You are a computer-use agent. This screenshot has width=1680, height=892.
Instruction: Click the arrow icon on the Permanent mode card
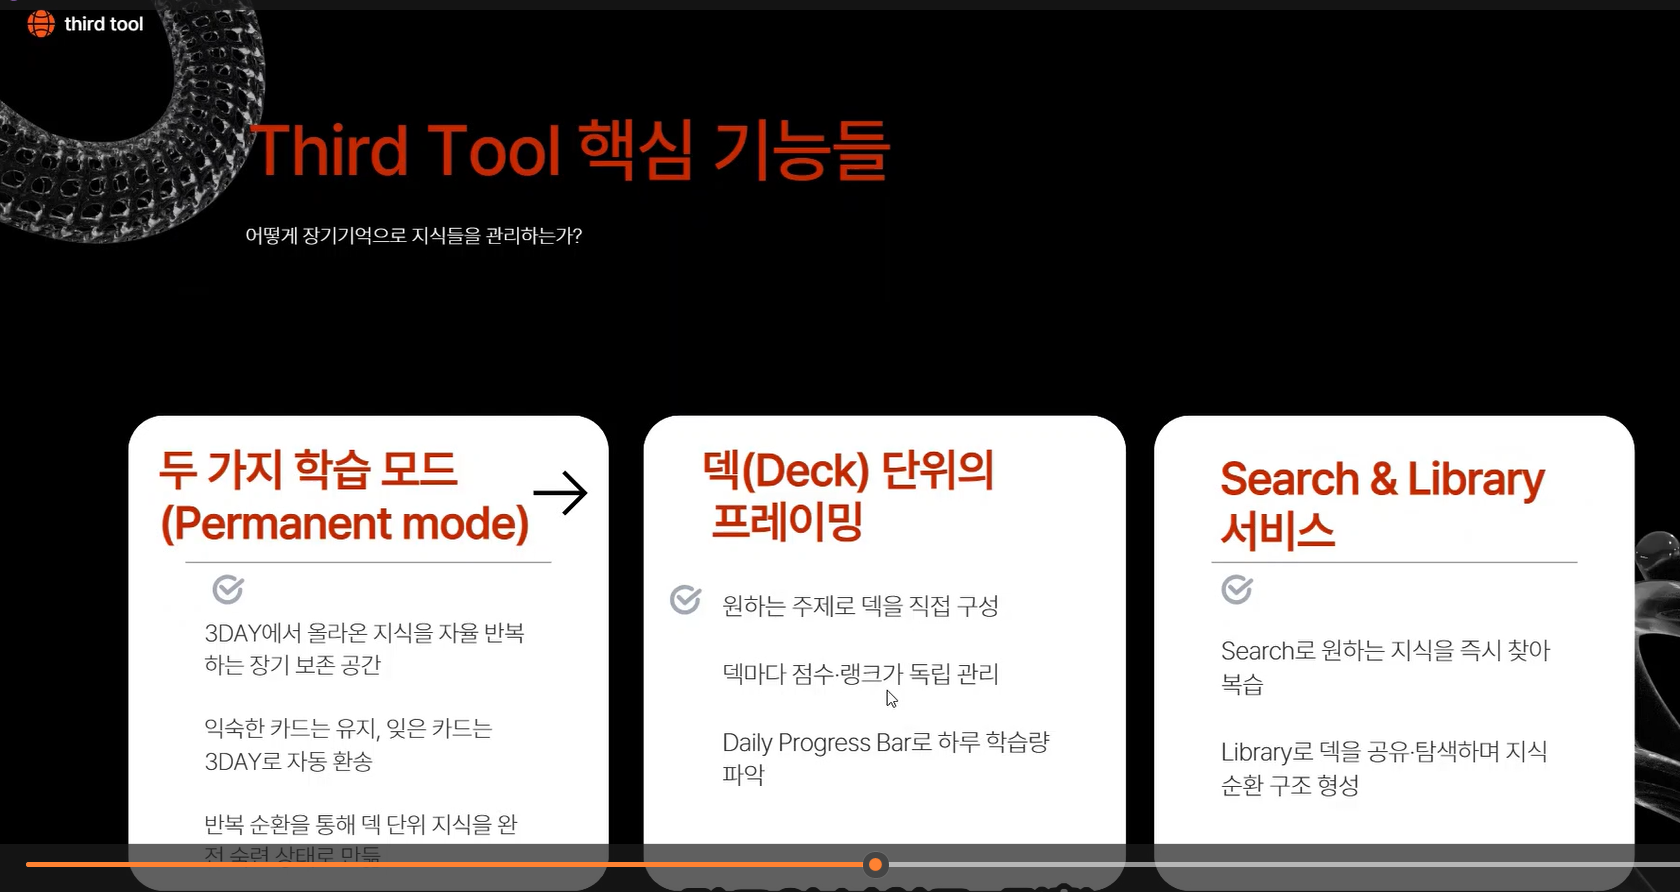[560, 493]
